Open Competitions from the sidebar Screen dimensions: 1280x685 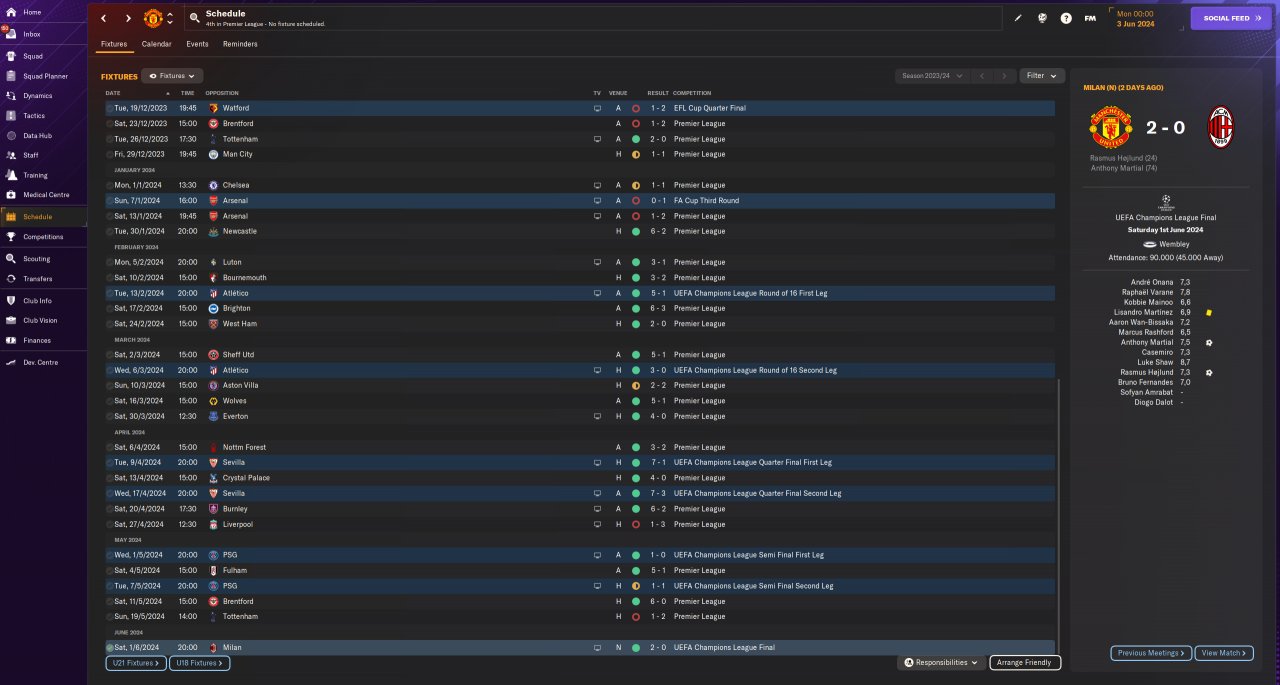pyautogui.click(x=43, y=237)
